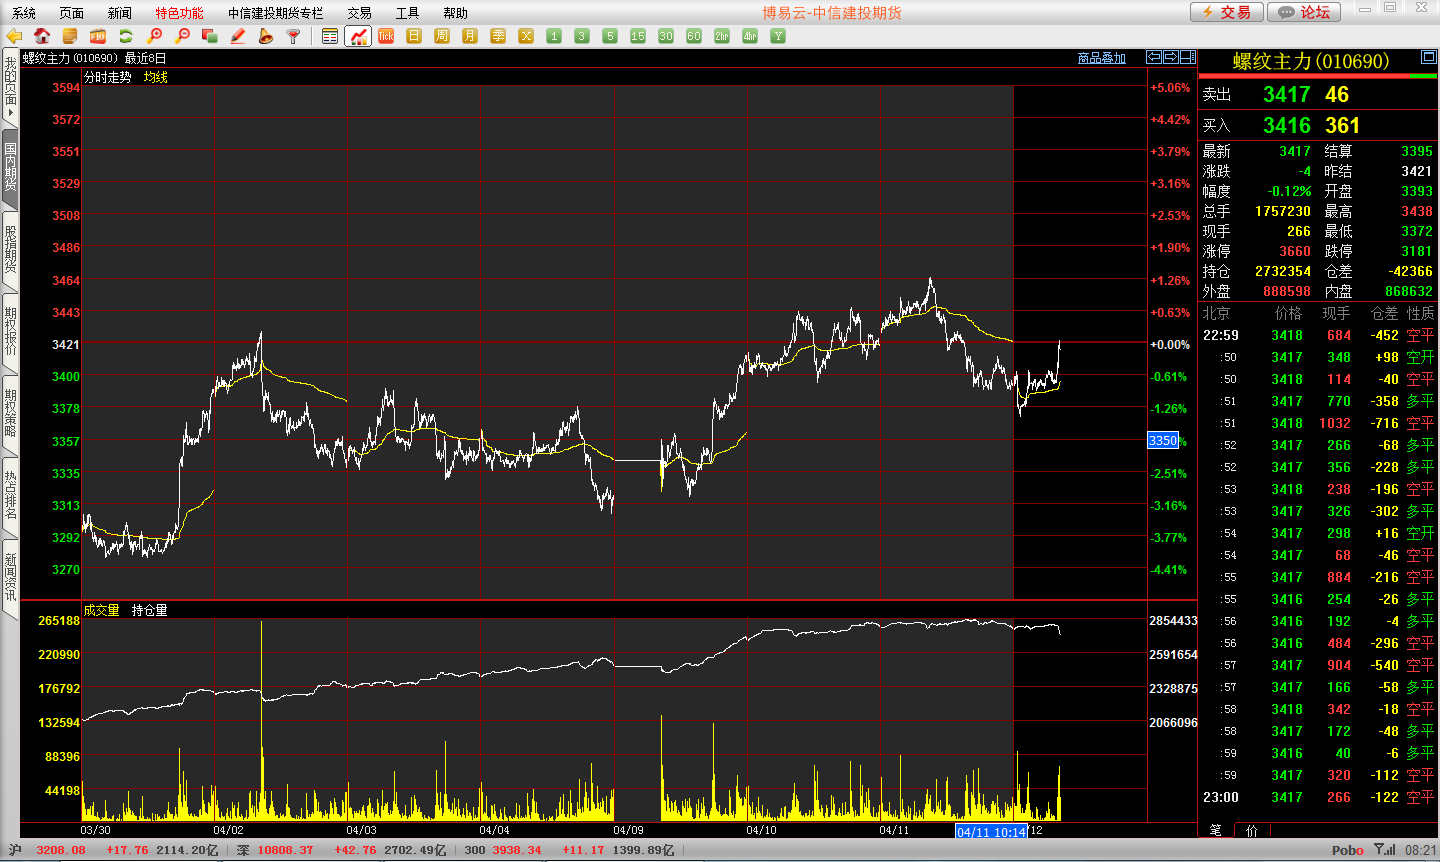Select monthly (月) K-line period
1440x862 pixels.
tap(470, 36)
